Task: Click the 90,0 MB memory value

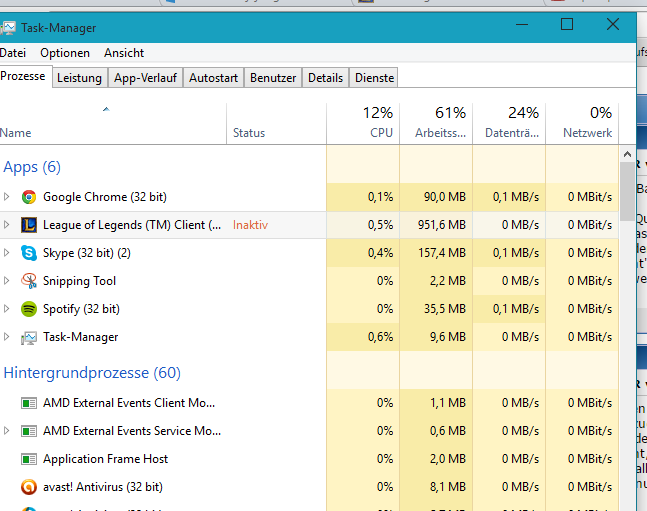Action: 445,197
